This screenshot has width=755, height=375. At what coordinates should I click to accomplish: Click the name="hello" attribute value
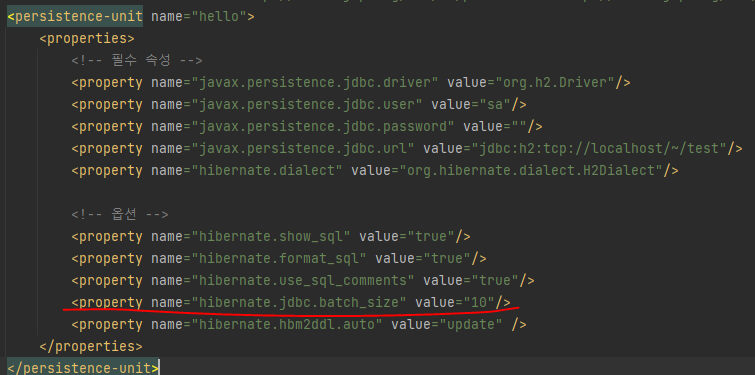coord(219,17)
